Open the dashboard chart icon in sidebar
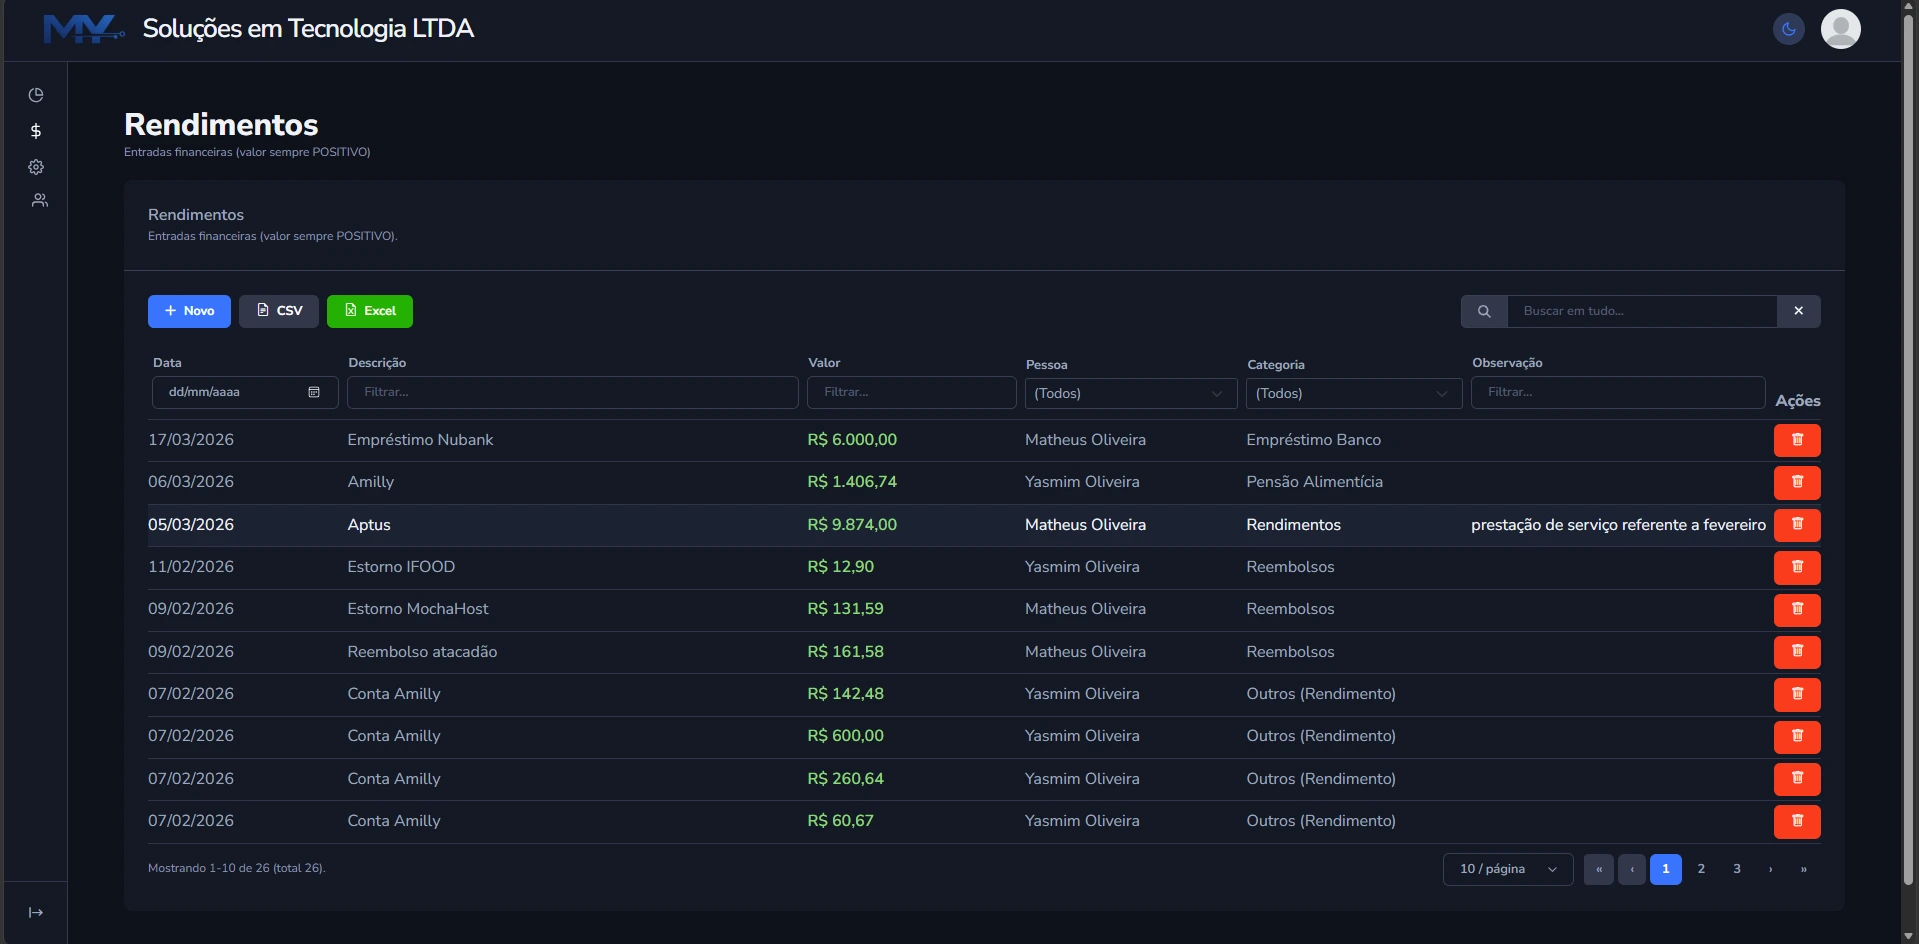This screenshot has height=944, width=1919. point(36,95)
